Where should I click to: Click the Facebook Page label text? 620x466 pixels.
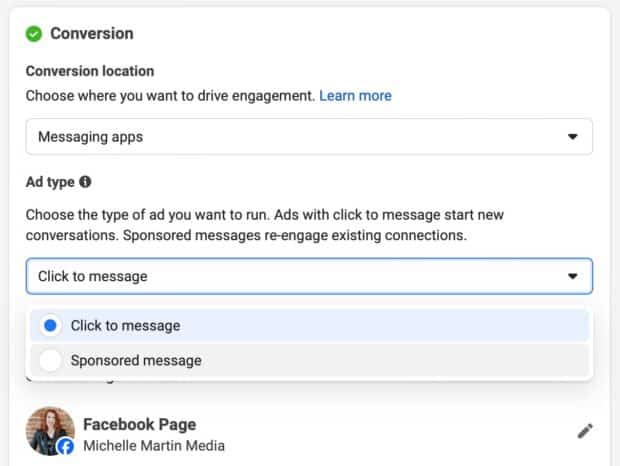[140, 424]
